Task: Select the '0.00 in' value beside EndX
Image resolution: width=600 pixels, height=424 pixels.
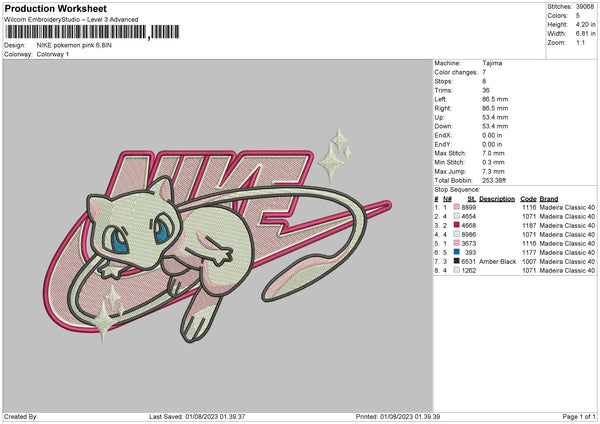Action: pos(492,135)
